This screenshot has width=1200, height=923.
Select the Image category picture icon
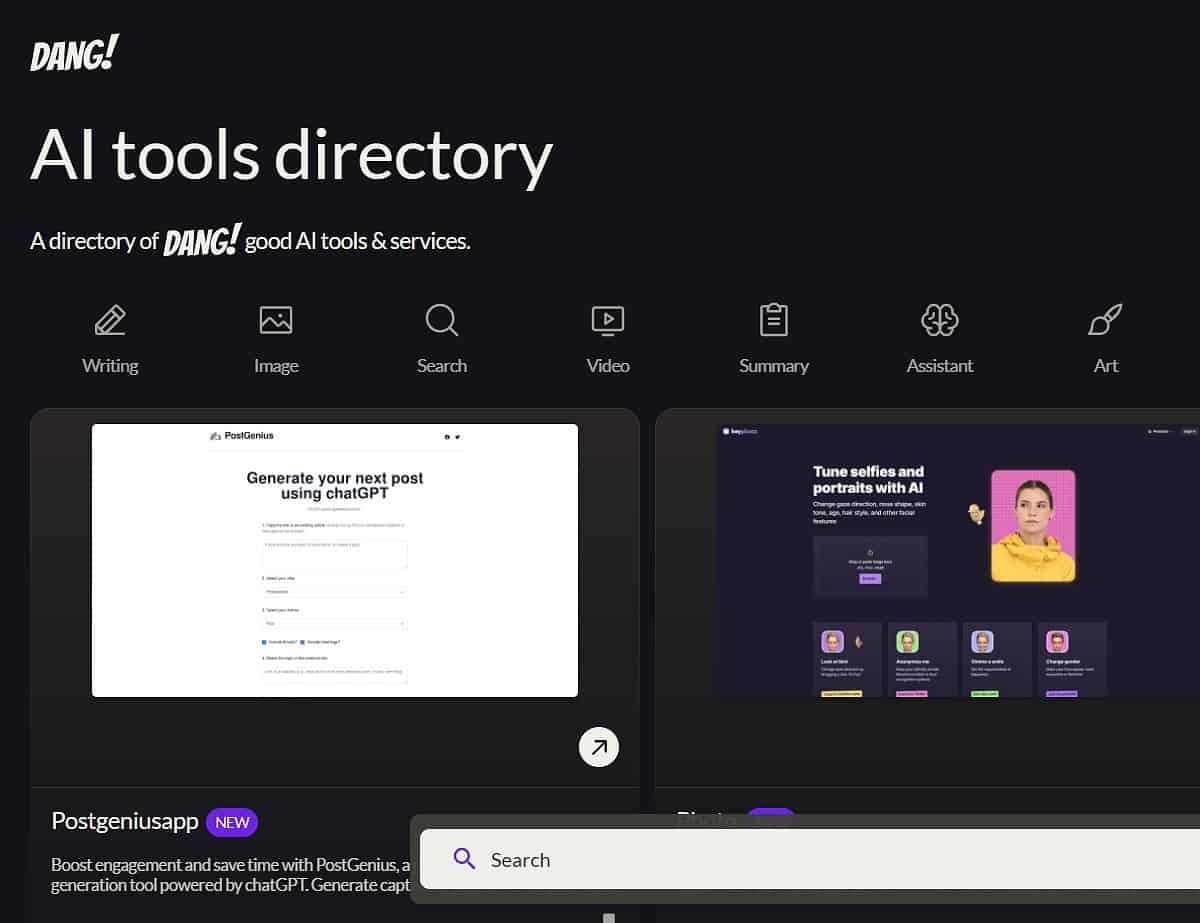click(276, 320)
